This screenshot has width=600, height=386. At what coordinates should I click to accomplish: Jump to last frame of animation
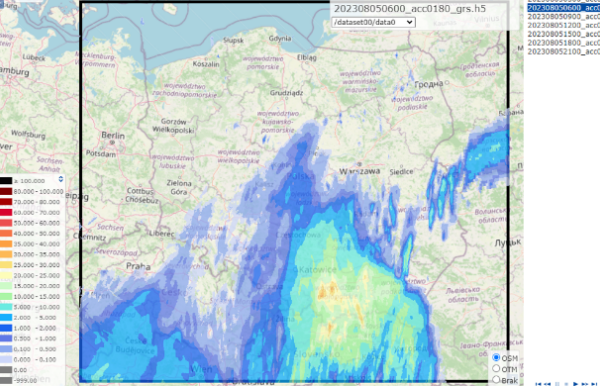594,384
